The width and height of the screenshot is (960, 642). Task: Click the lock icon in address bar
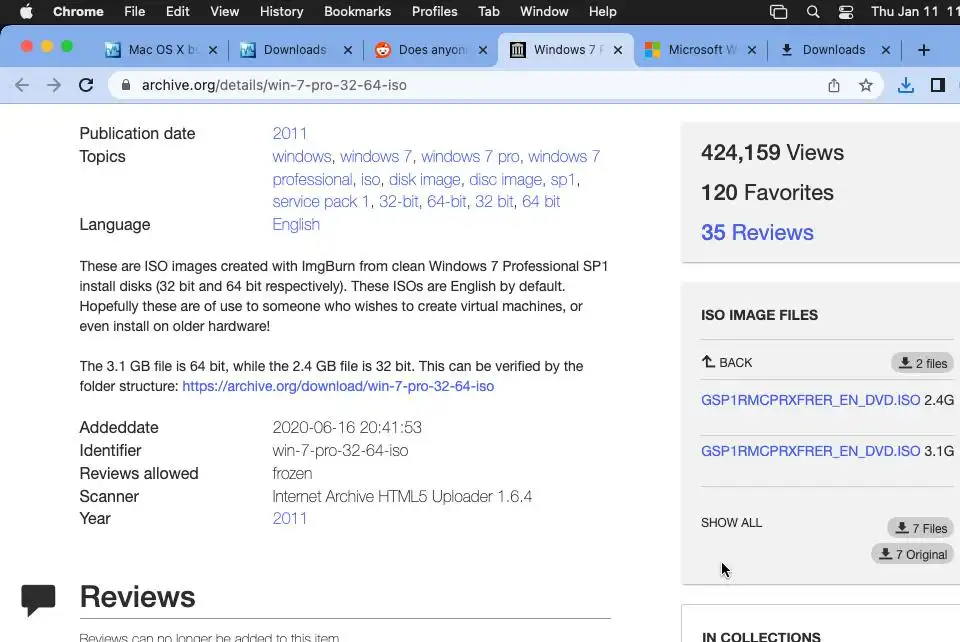126,85
